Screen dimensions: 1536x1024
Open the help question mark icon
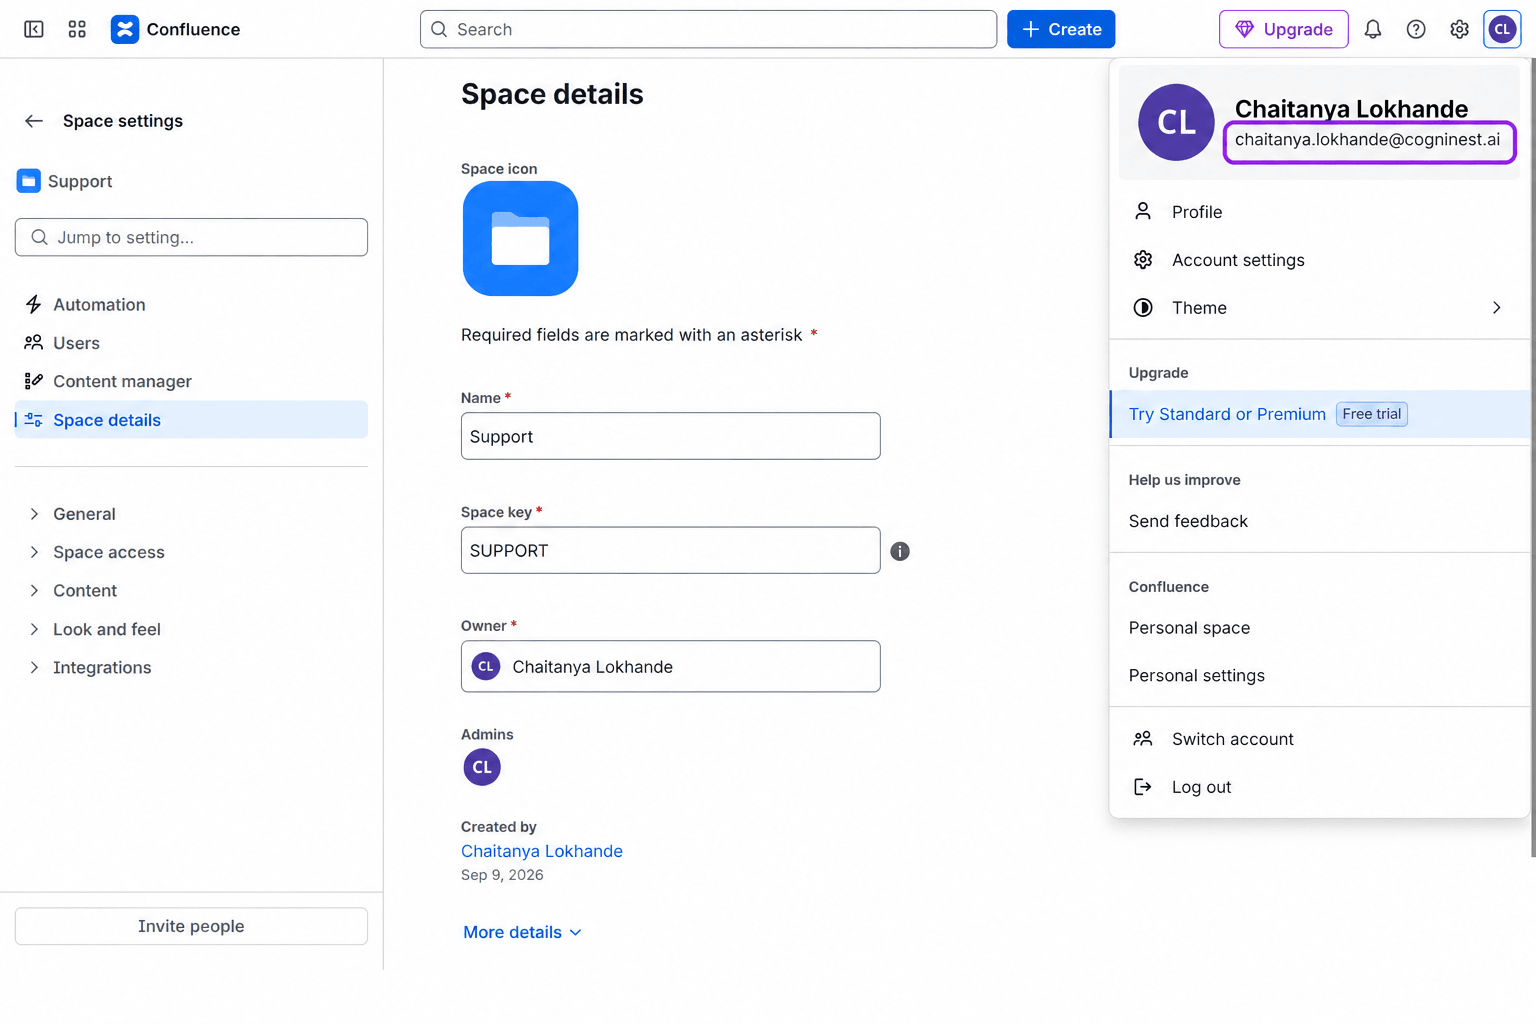(1416, 29)
